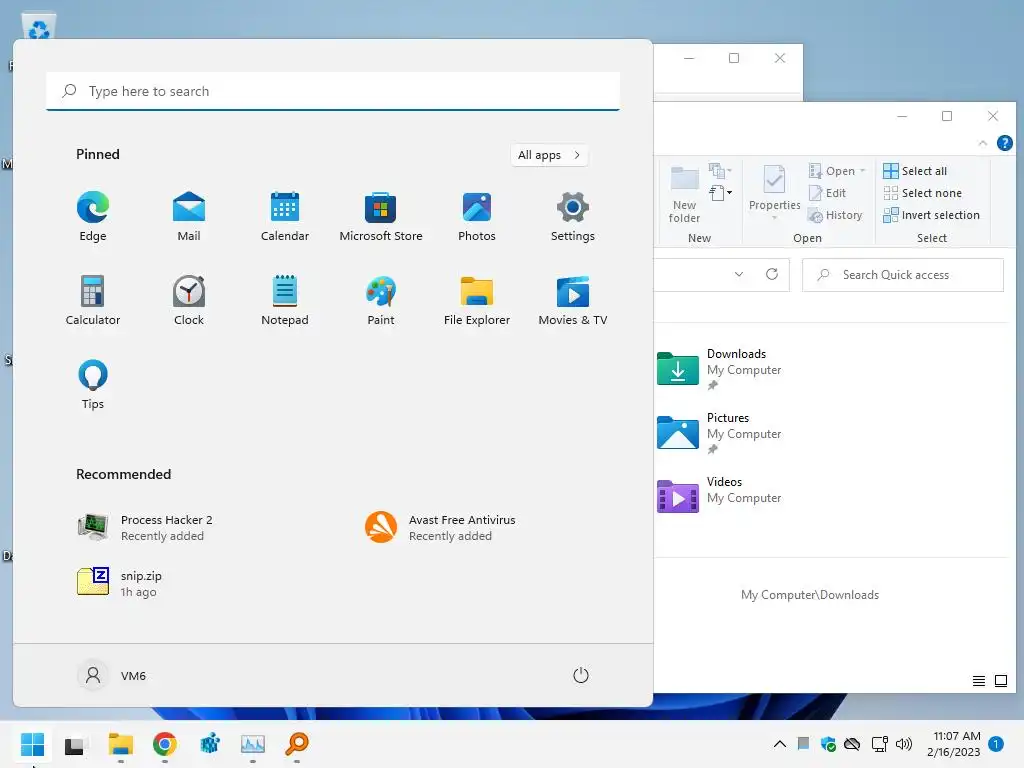Screen dimensions: 1024x768
Task: Open Settings from pinned apps
Action: [573, 217]
